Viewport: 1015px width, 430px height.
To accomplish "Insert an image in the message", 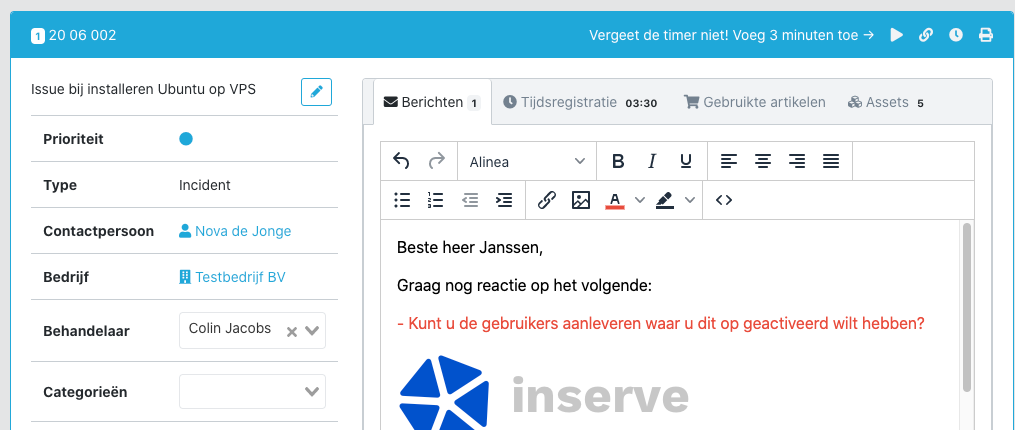I will click(x=581, y=200).
